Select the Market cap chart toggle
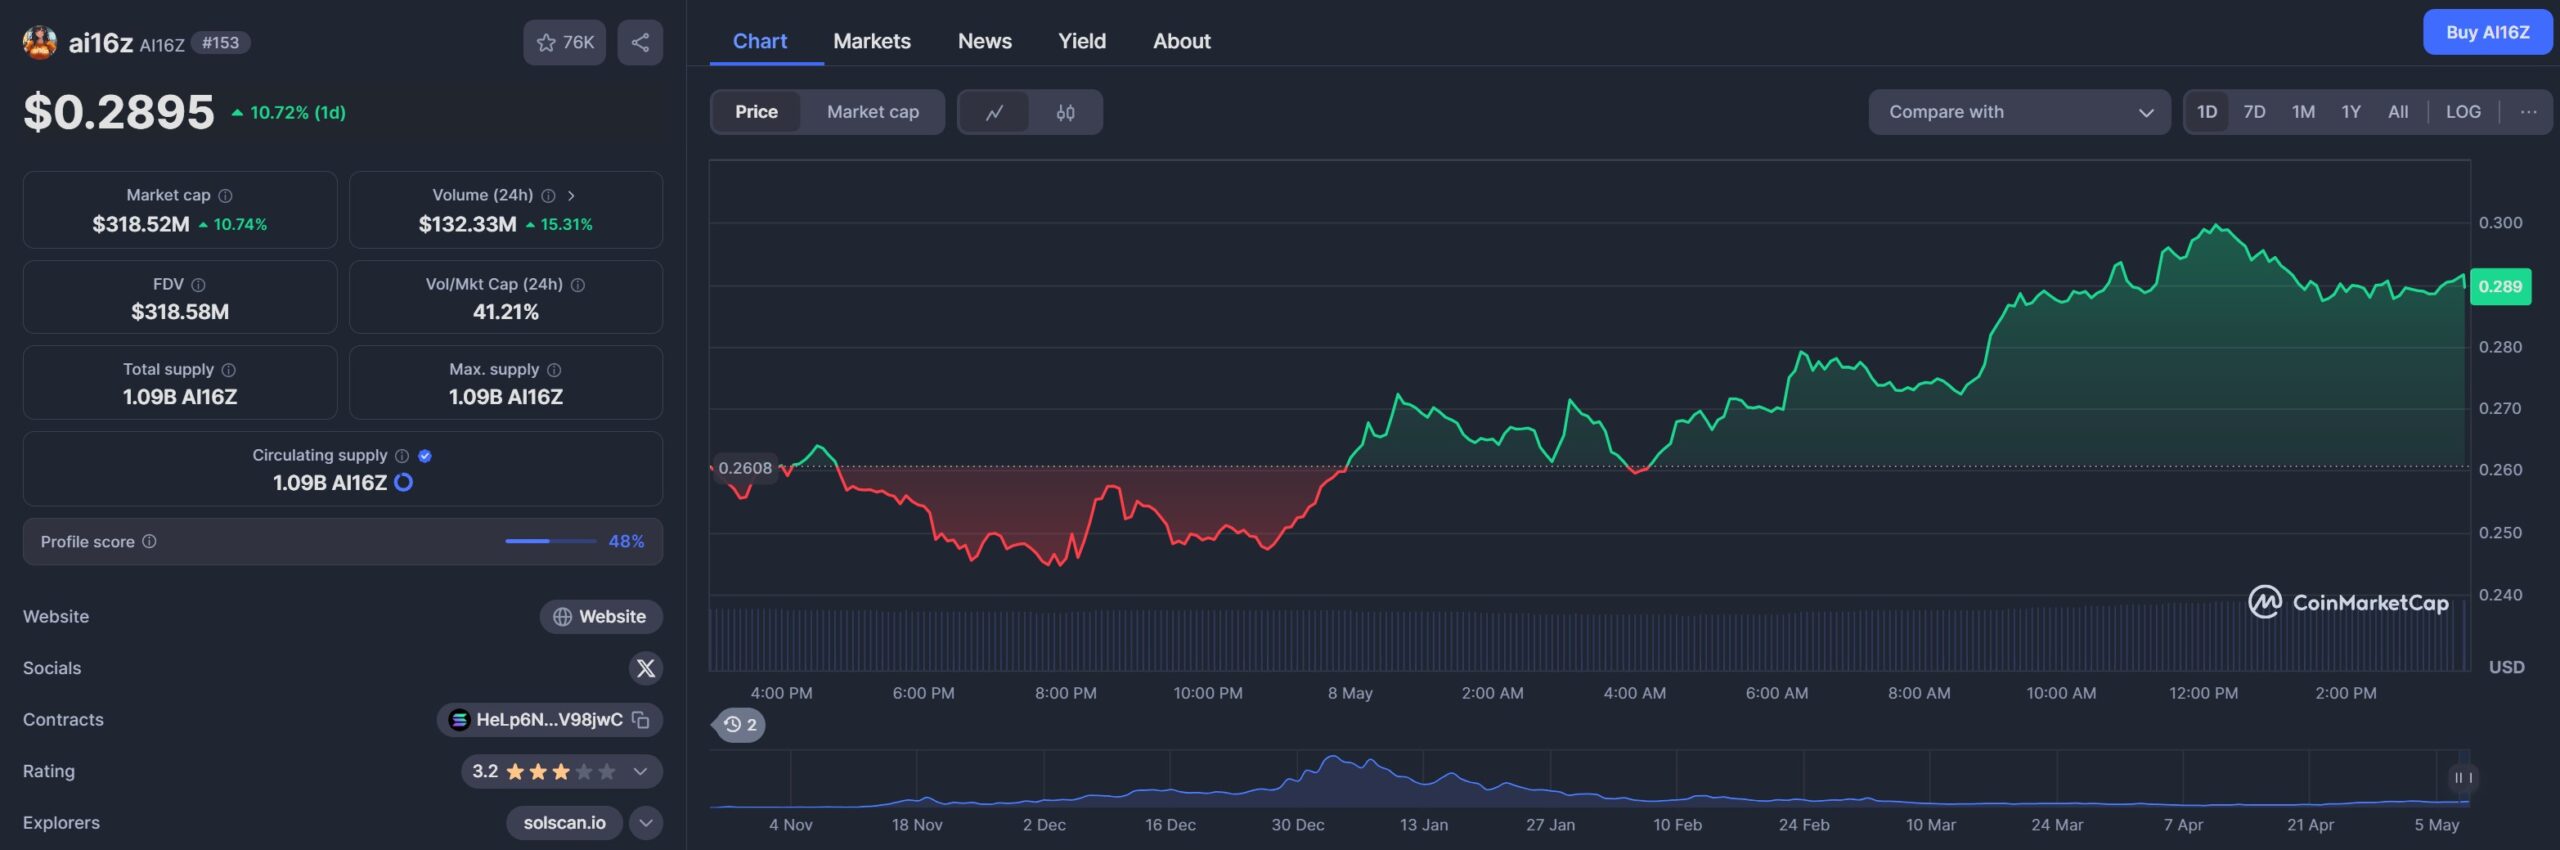 (873, 112)
